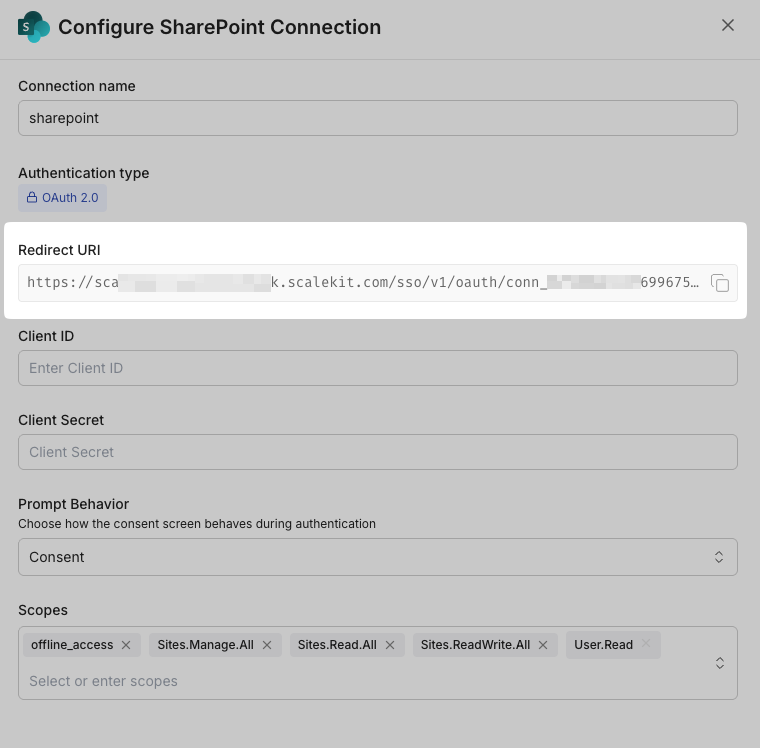Click the Consent value in Prompt Behavior
Viewport: 760px width, 748px height.
57,557
